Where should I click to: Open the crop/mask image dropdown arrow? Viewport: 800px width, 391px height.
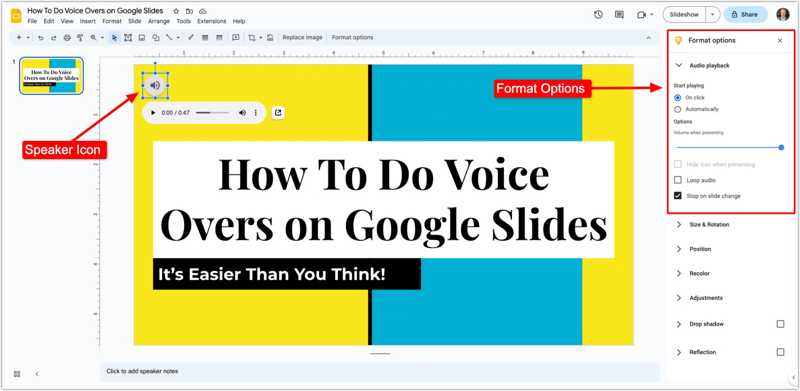tap(261, 38)
